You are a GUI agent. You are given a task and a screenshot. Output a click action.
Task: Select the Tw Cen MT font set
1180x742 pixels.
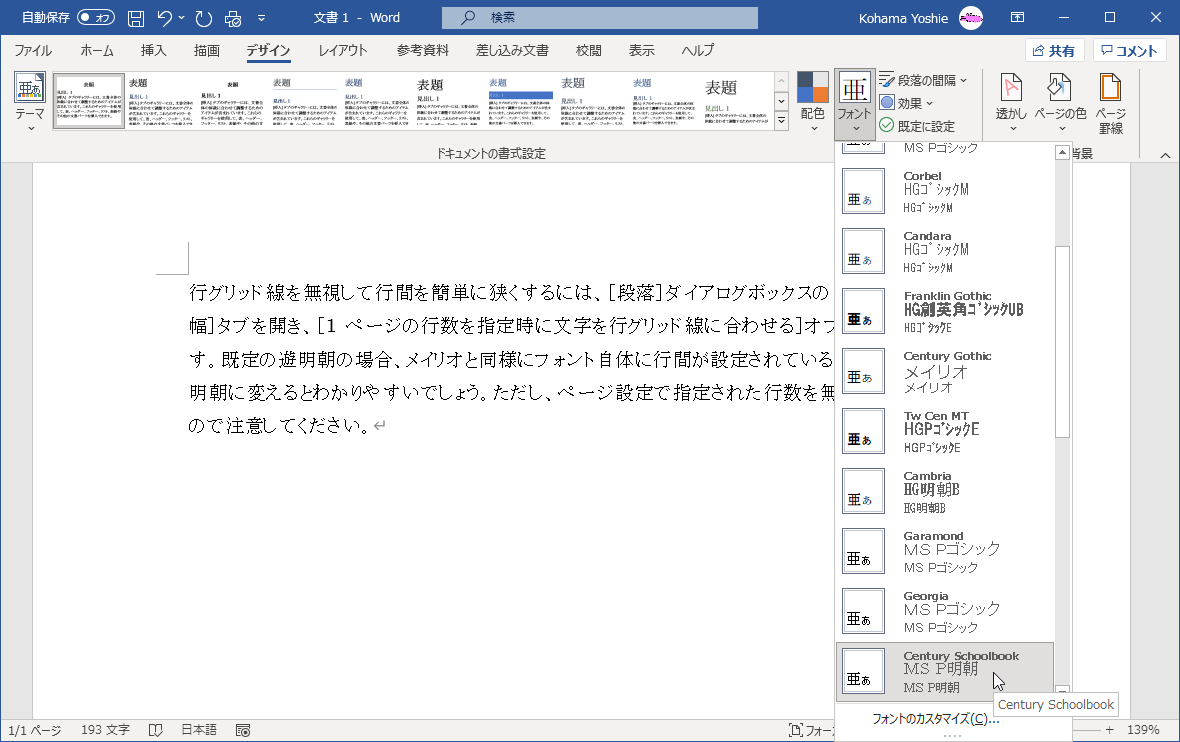[944, 431]
